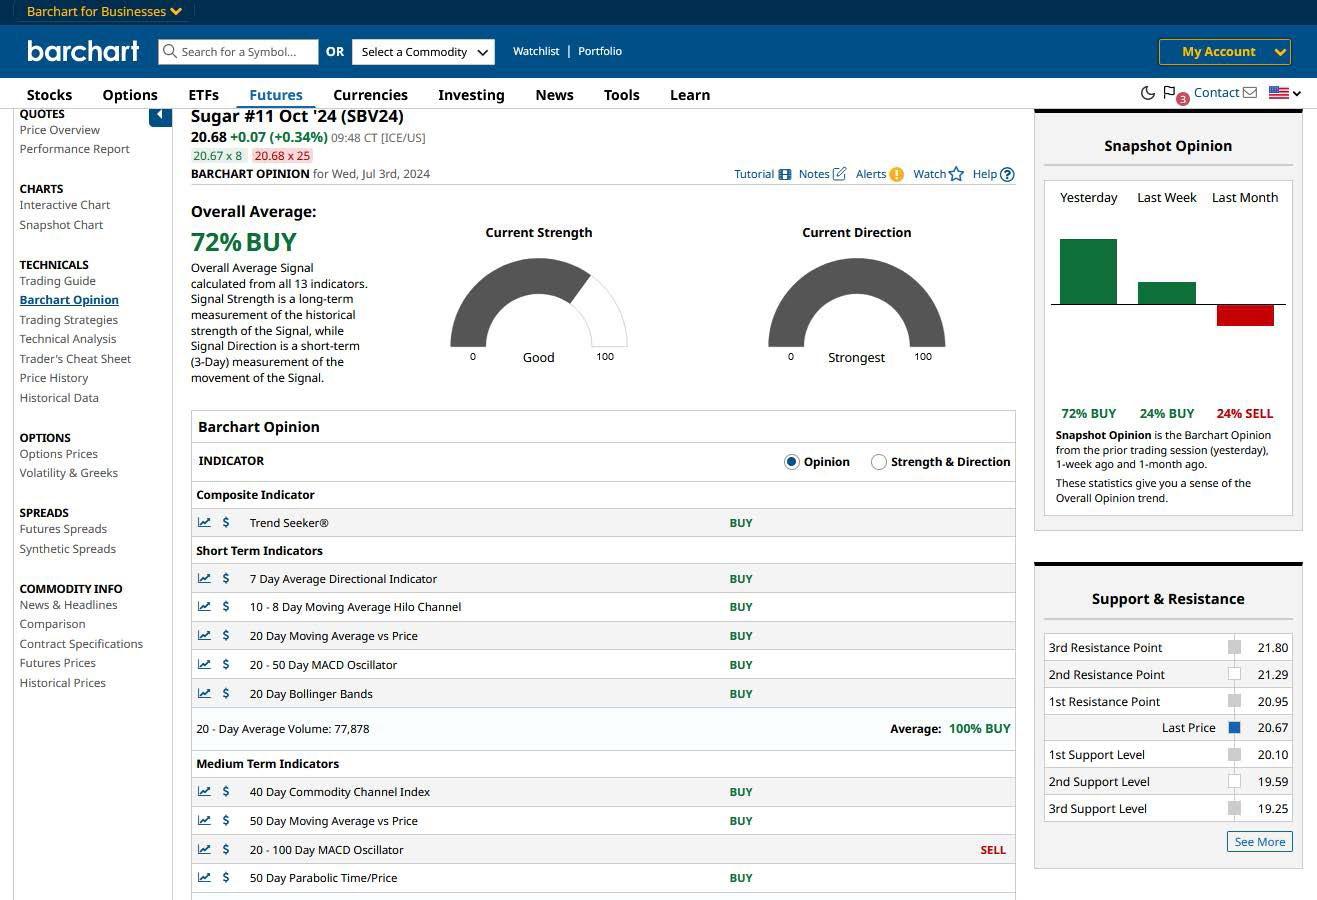Click the Alerts warning icon
Screen dimensions: 1317x900
click(897, 174)
